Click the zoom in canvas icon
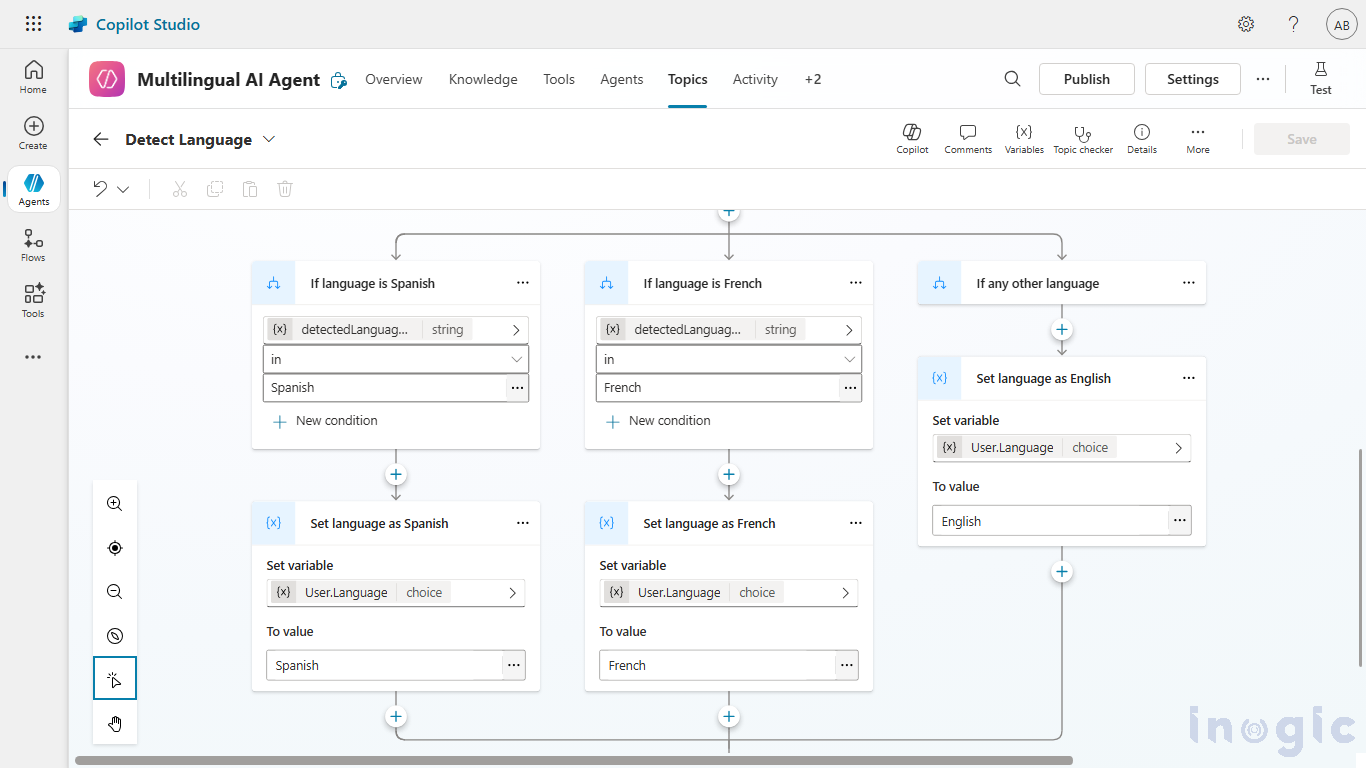Viewport: 1366px width, 768px height. [x=115, y=504]
